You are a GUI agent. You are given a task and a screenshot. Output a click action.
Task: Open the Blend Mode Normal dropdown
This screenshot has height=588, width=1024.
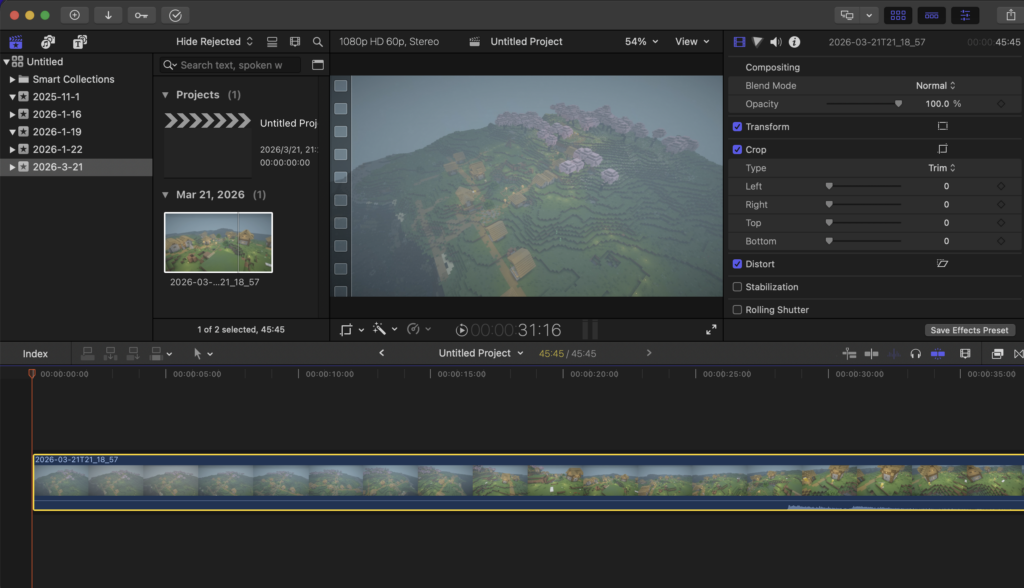(936, 86)
